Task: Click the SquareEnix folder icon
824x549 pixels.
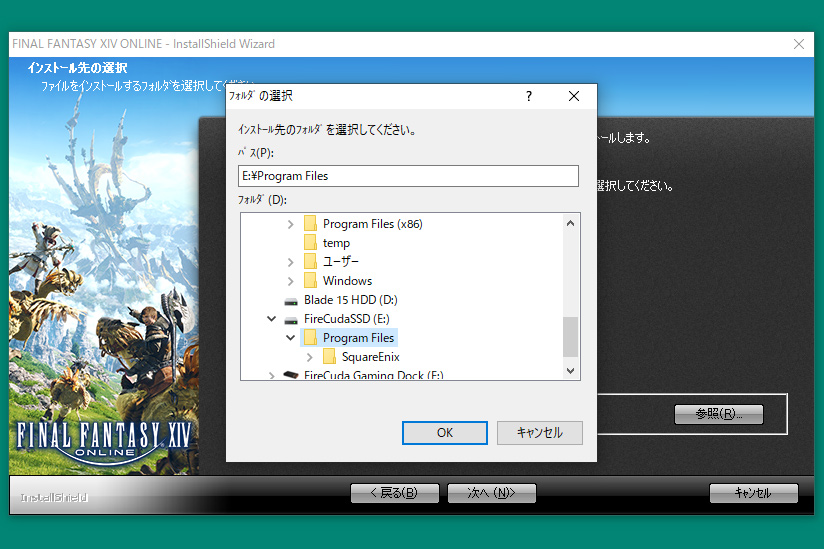Action: click(329, 357)
